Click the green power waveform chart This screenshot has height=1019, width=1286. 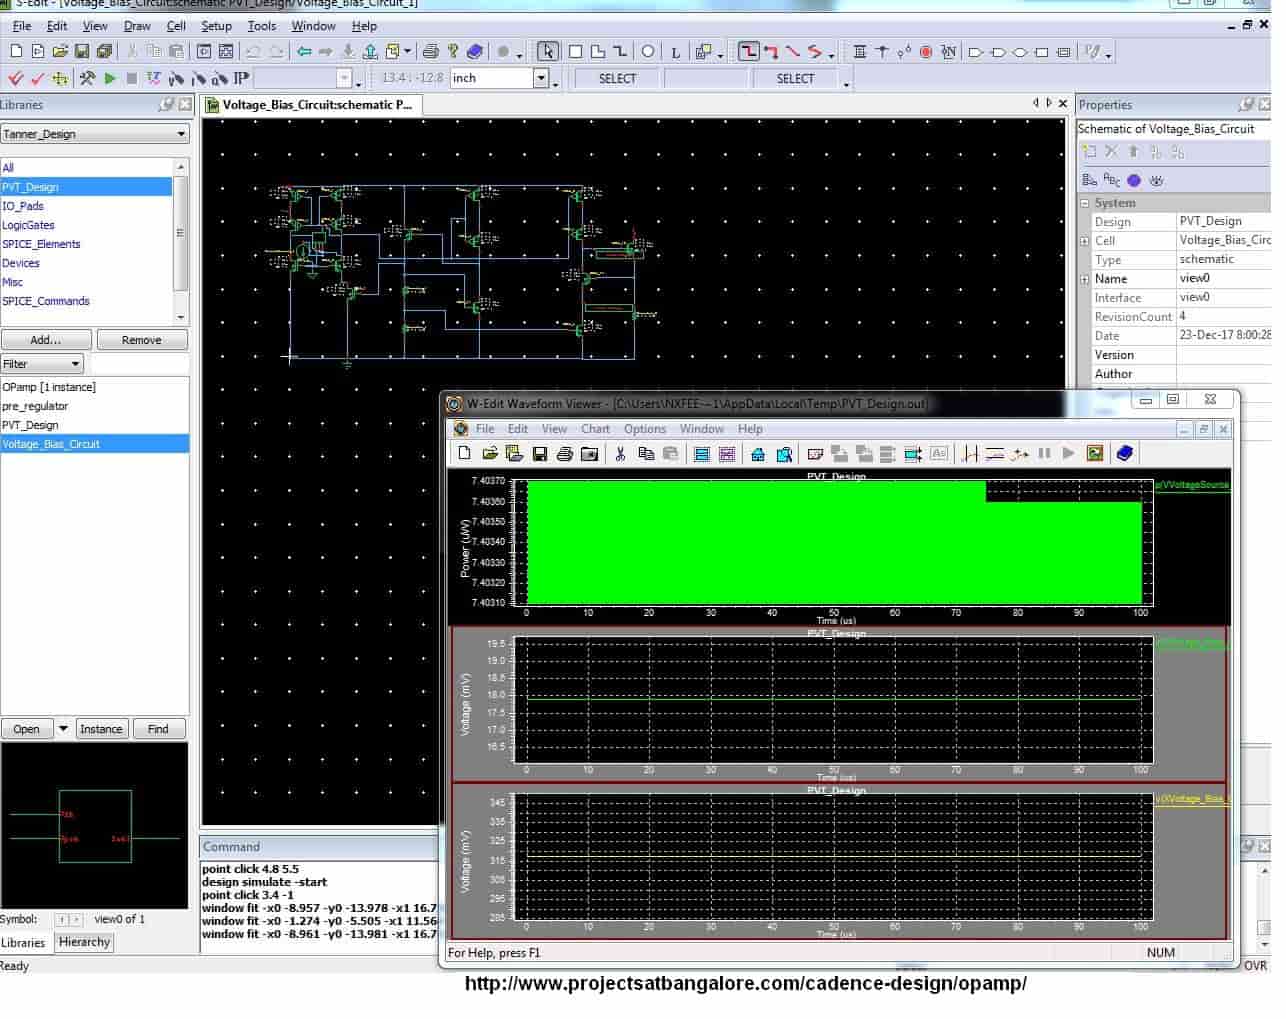pos(834,542)
